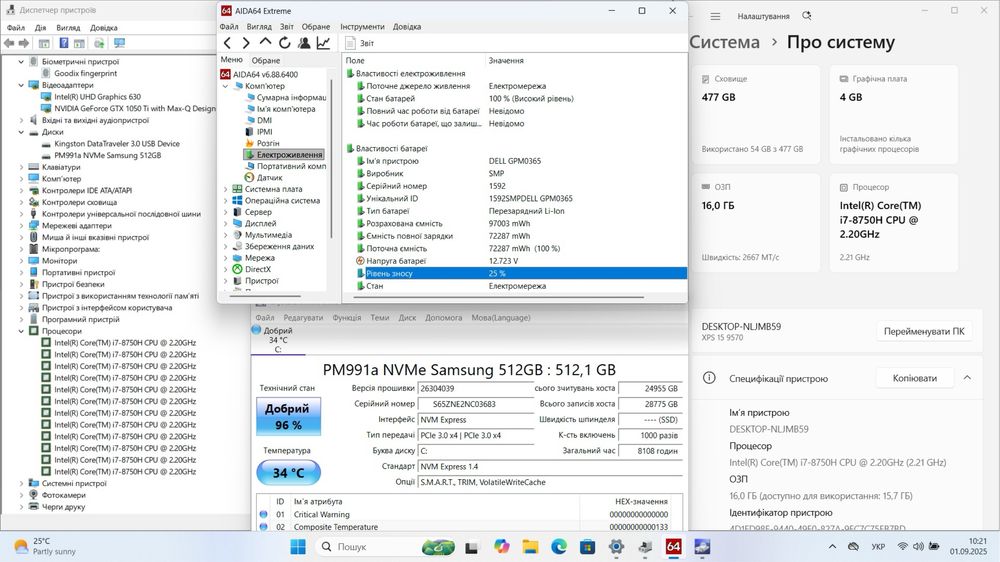
Task: Open Windows Start menu
Action: [298, 547]
